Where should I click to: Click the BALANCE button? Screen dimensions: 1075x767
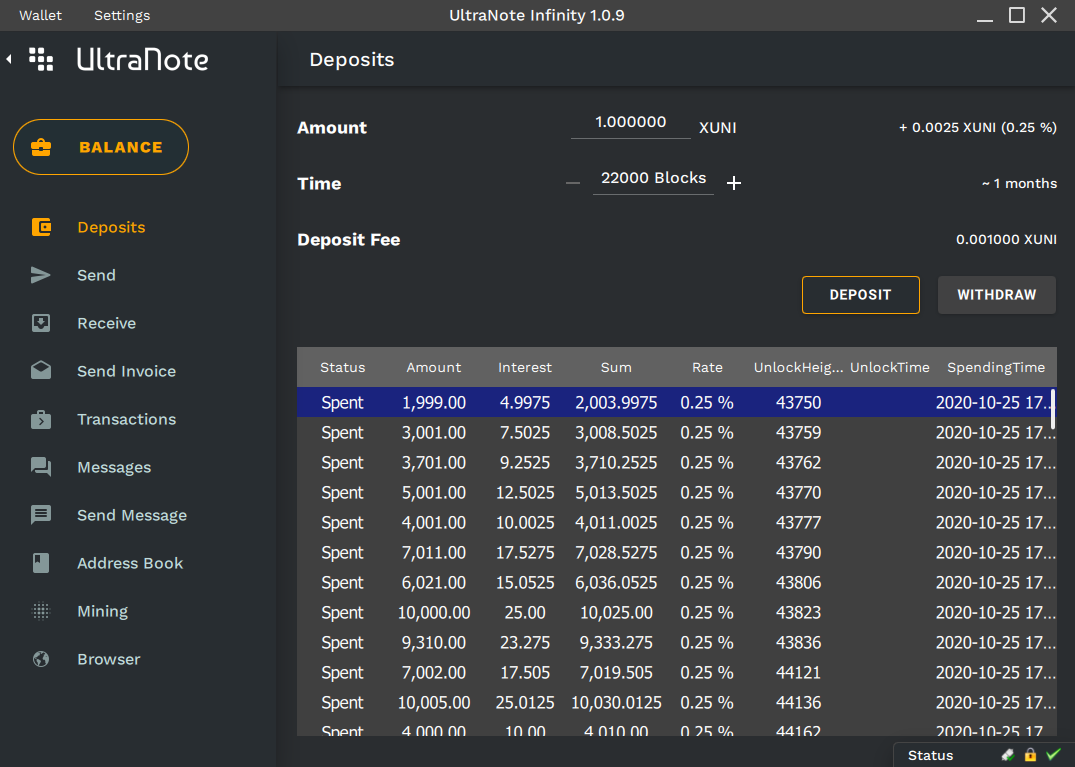[x=101, y=147]
